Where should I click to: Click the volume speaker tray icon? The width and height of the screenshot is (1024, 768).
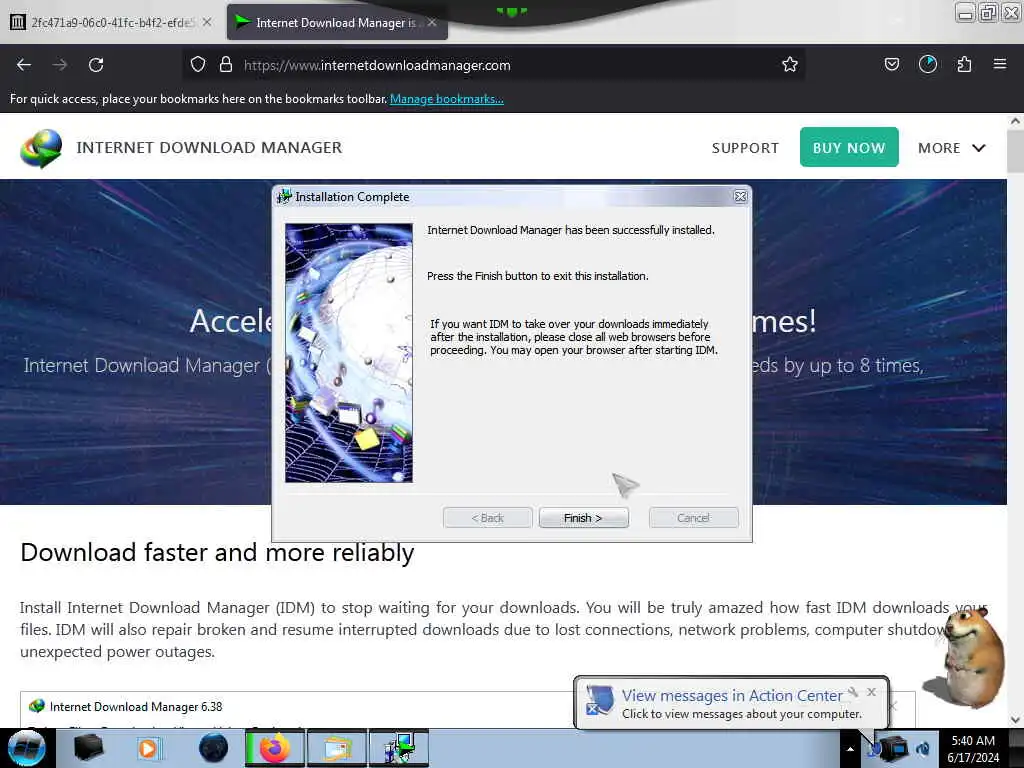923,748
